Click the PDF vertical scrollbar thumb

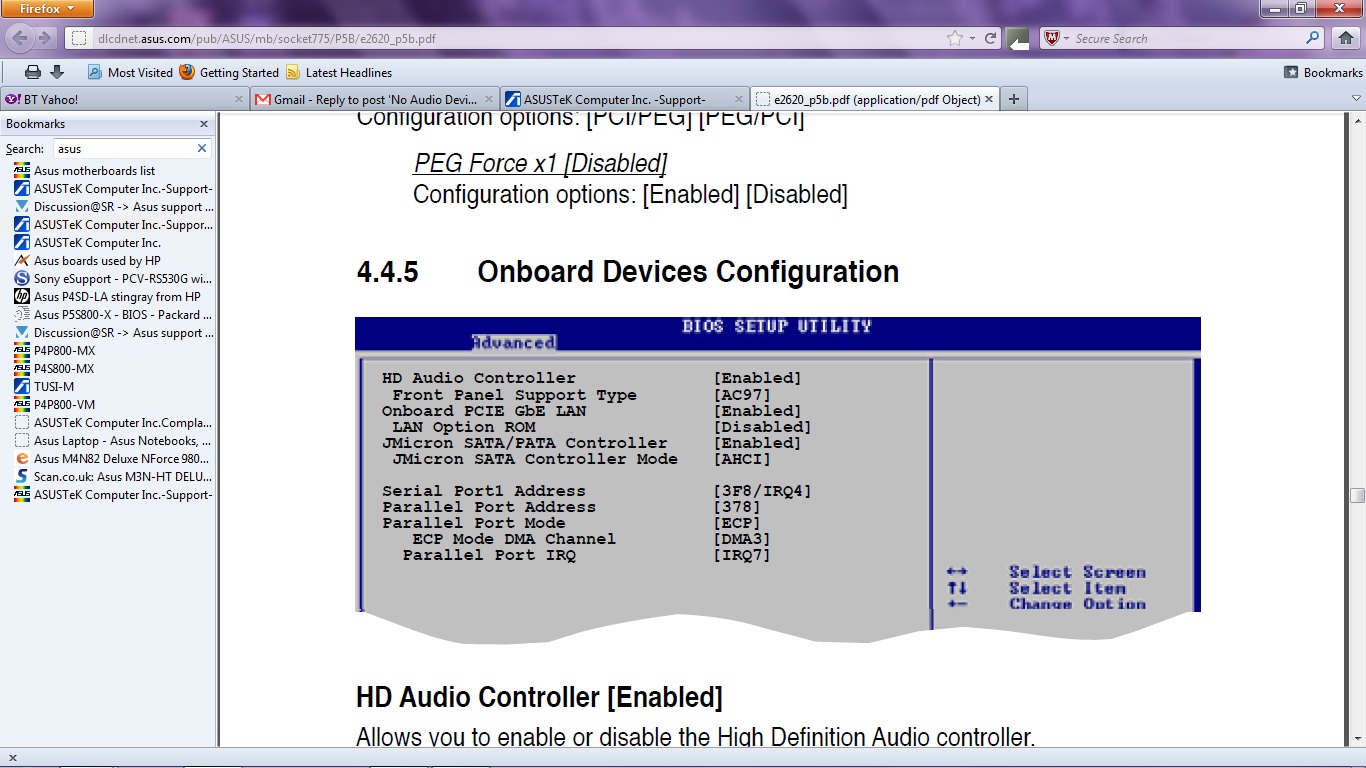(x=1357, y=495)
